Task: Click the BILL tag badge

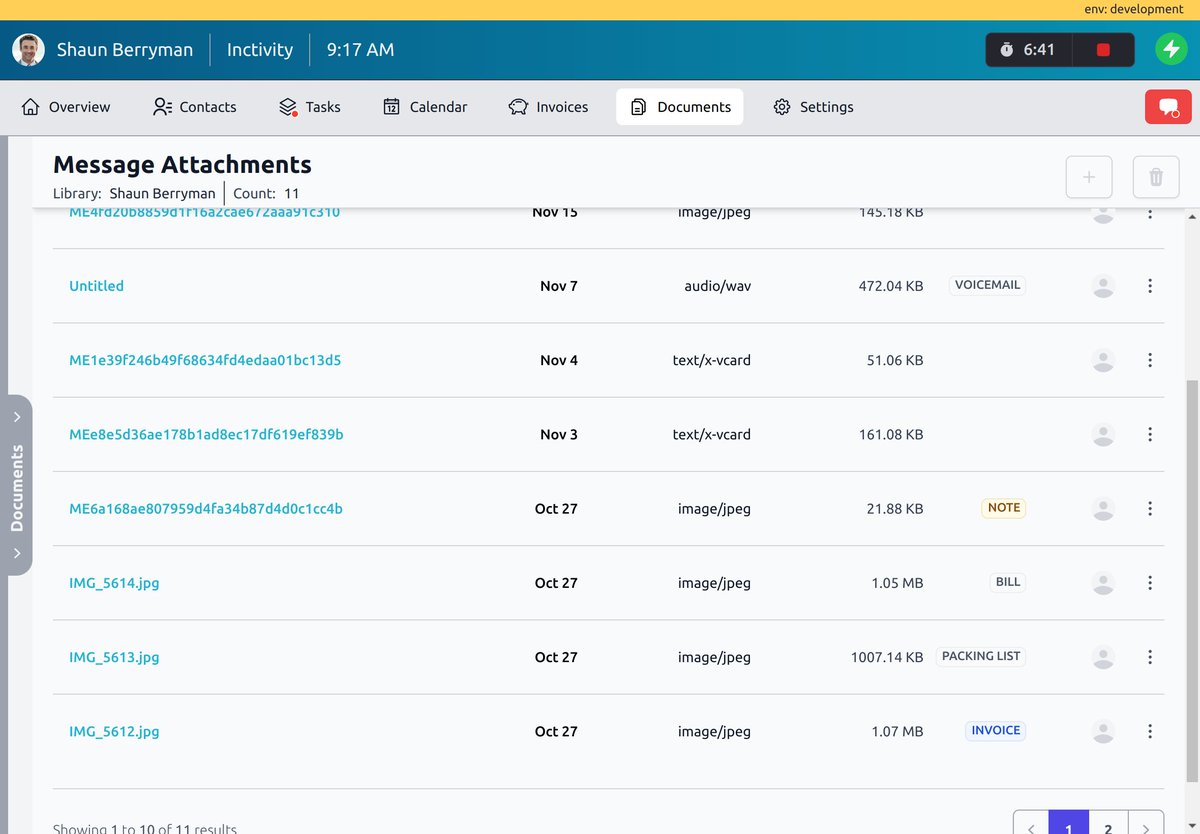Action: coord(1008,582)
